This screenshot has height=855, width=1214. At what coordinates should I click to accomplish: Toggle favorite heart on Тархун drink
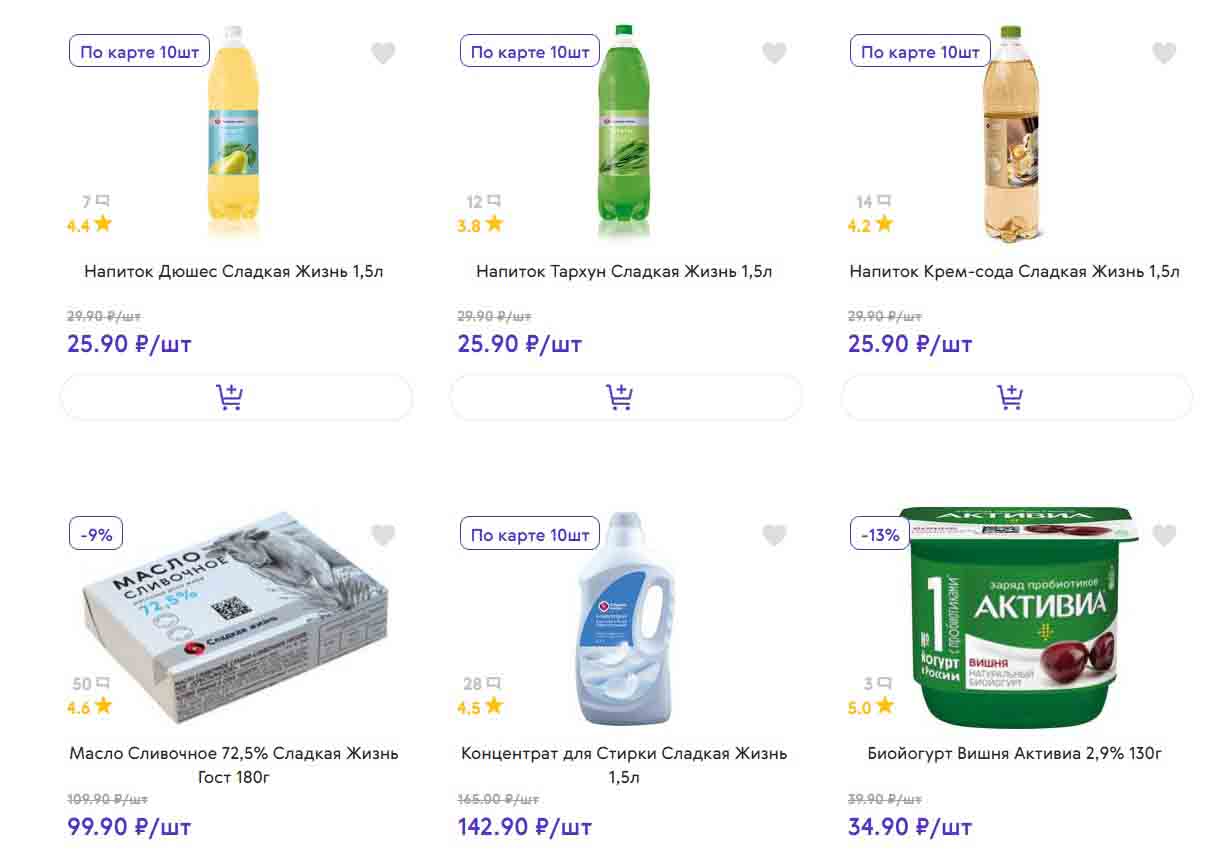click(774, 53)
